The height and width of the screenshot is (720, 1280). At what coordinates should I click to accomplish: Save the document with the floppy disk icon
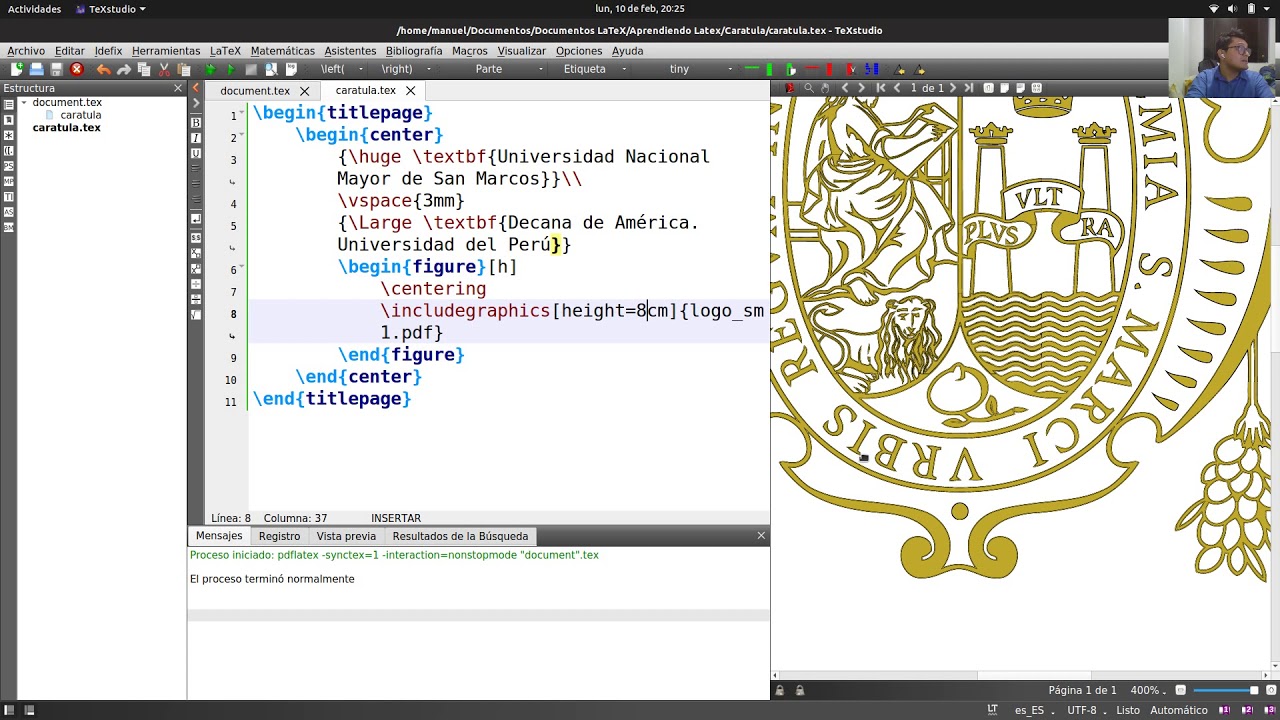tap(56, 69)
